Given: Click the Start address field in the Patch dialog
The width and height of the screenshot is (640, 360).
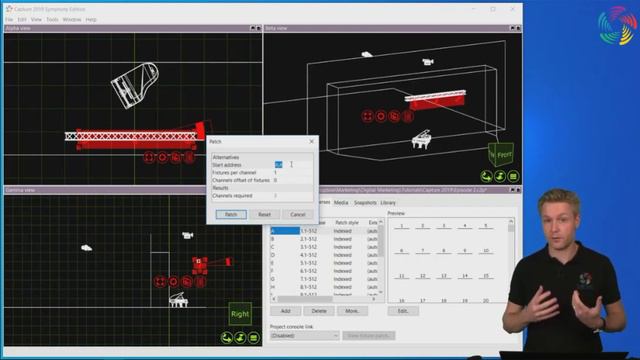Looking at the screenshot, I should point(293,165).
